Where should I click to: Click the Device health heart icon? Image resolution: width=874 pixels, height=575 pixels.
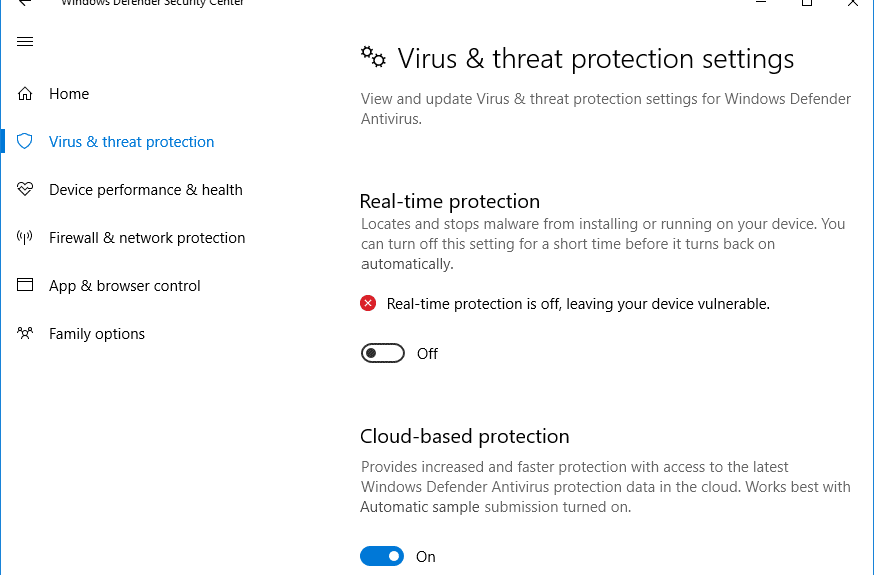(x=26, y=190)
